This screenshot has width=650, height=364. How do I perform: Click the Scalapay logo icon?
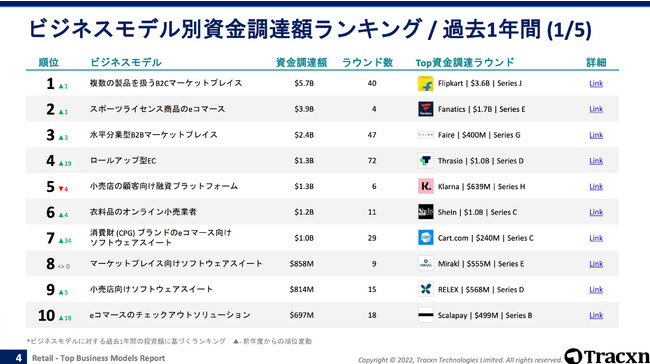(425, 315)
